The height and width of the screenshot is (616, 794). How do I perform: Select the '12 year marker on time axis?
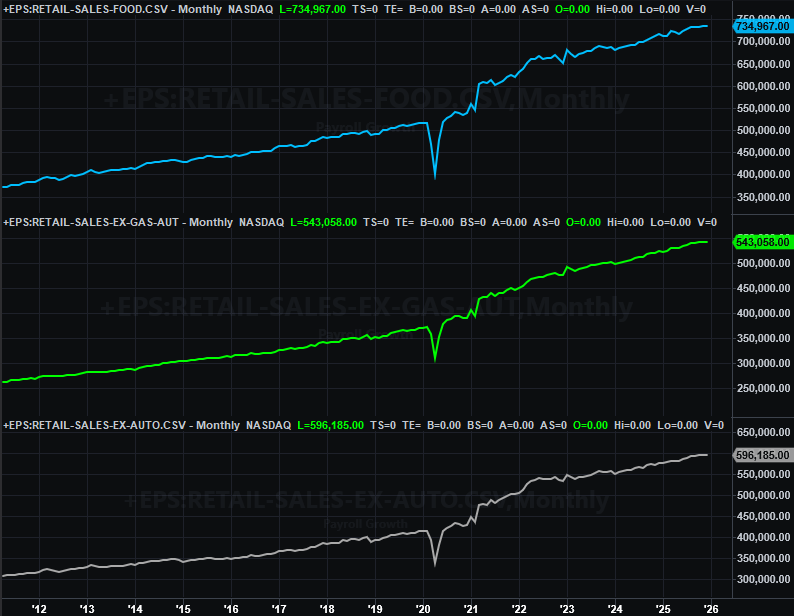click(40, 607)
